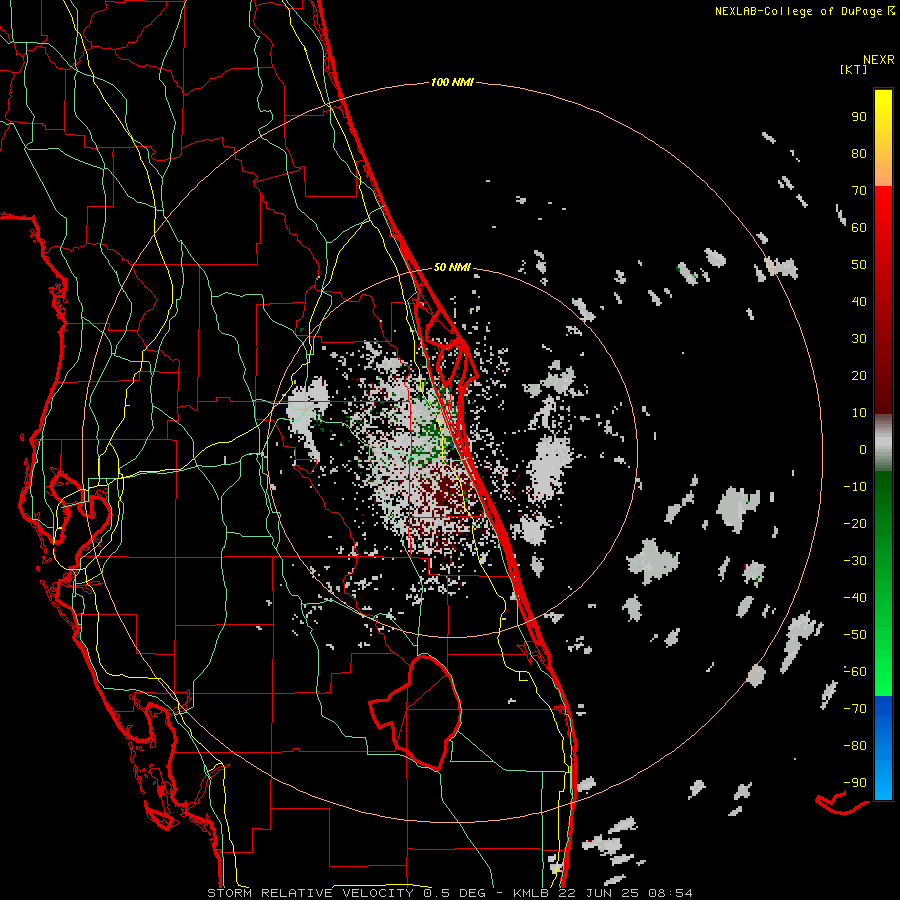Pick the gray zero-velocity segment of the color bar
The image size is (900, 900).
[x=883, y=443]
